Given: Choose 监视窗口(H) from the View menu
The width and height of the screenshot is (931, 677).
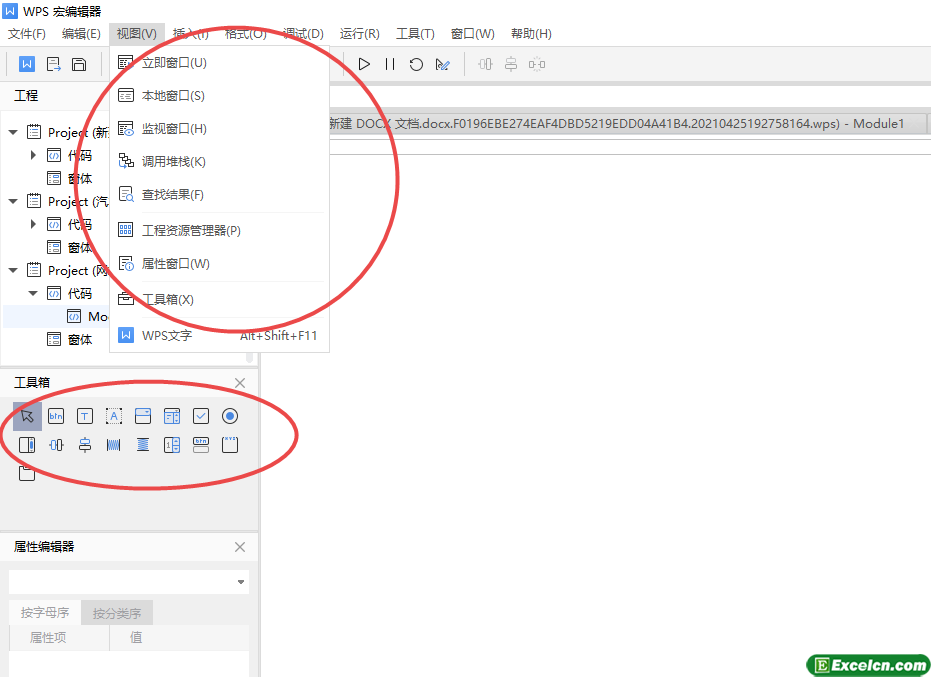Looking at the screenshot, I should tap(220, 129).
